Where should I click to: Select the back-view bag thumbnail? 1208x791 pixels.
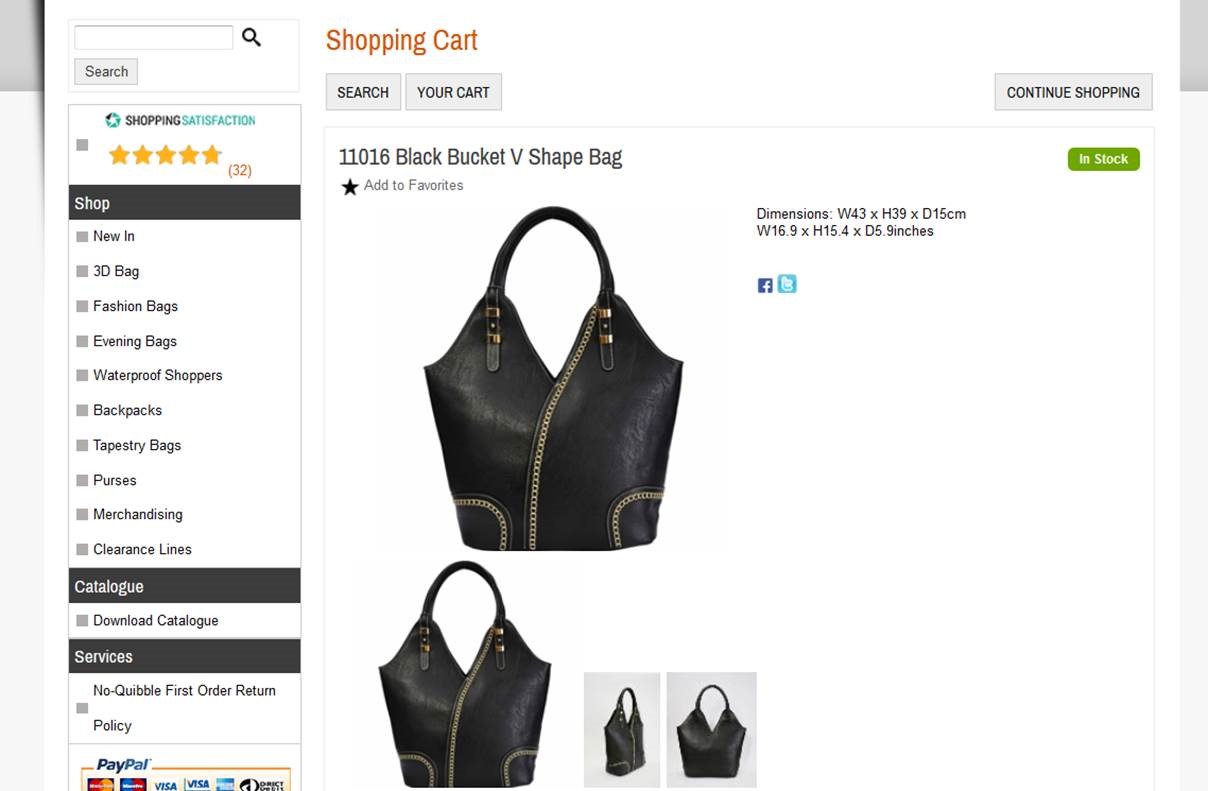tap(711, 729)
